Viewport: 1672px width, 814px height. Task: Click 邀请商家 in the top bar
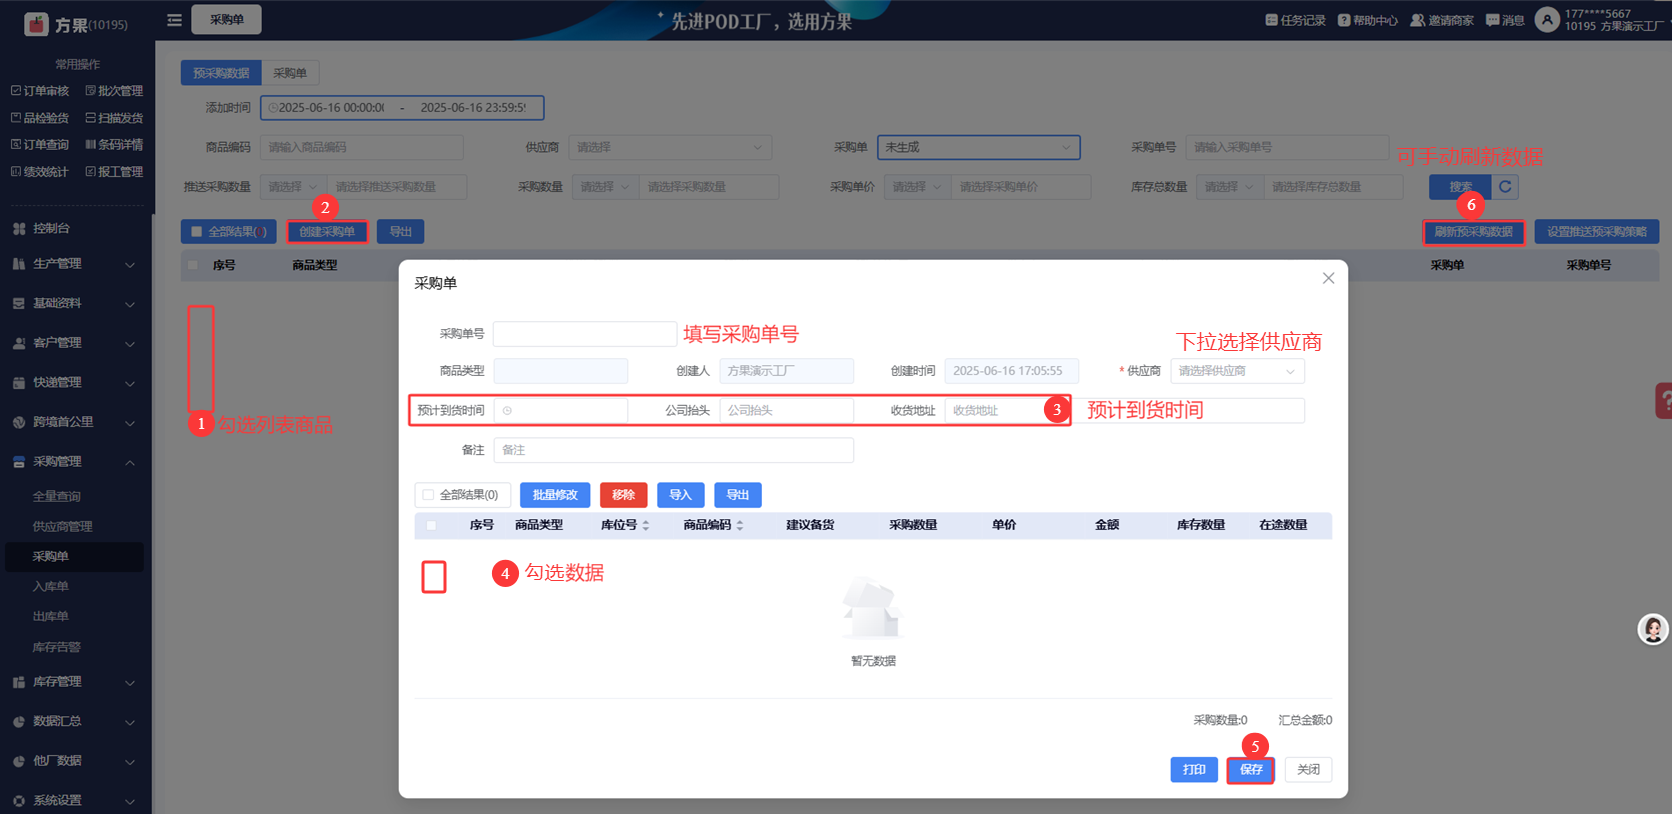(1441, 20)
